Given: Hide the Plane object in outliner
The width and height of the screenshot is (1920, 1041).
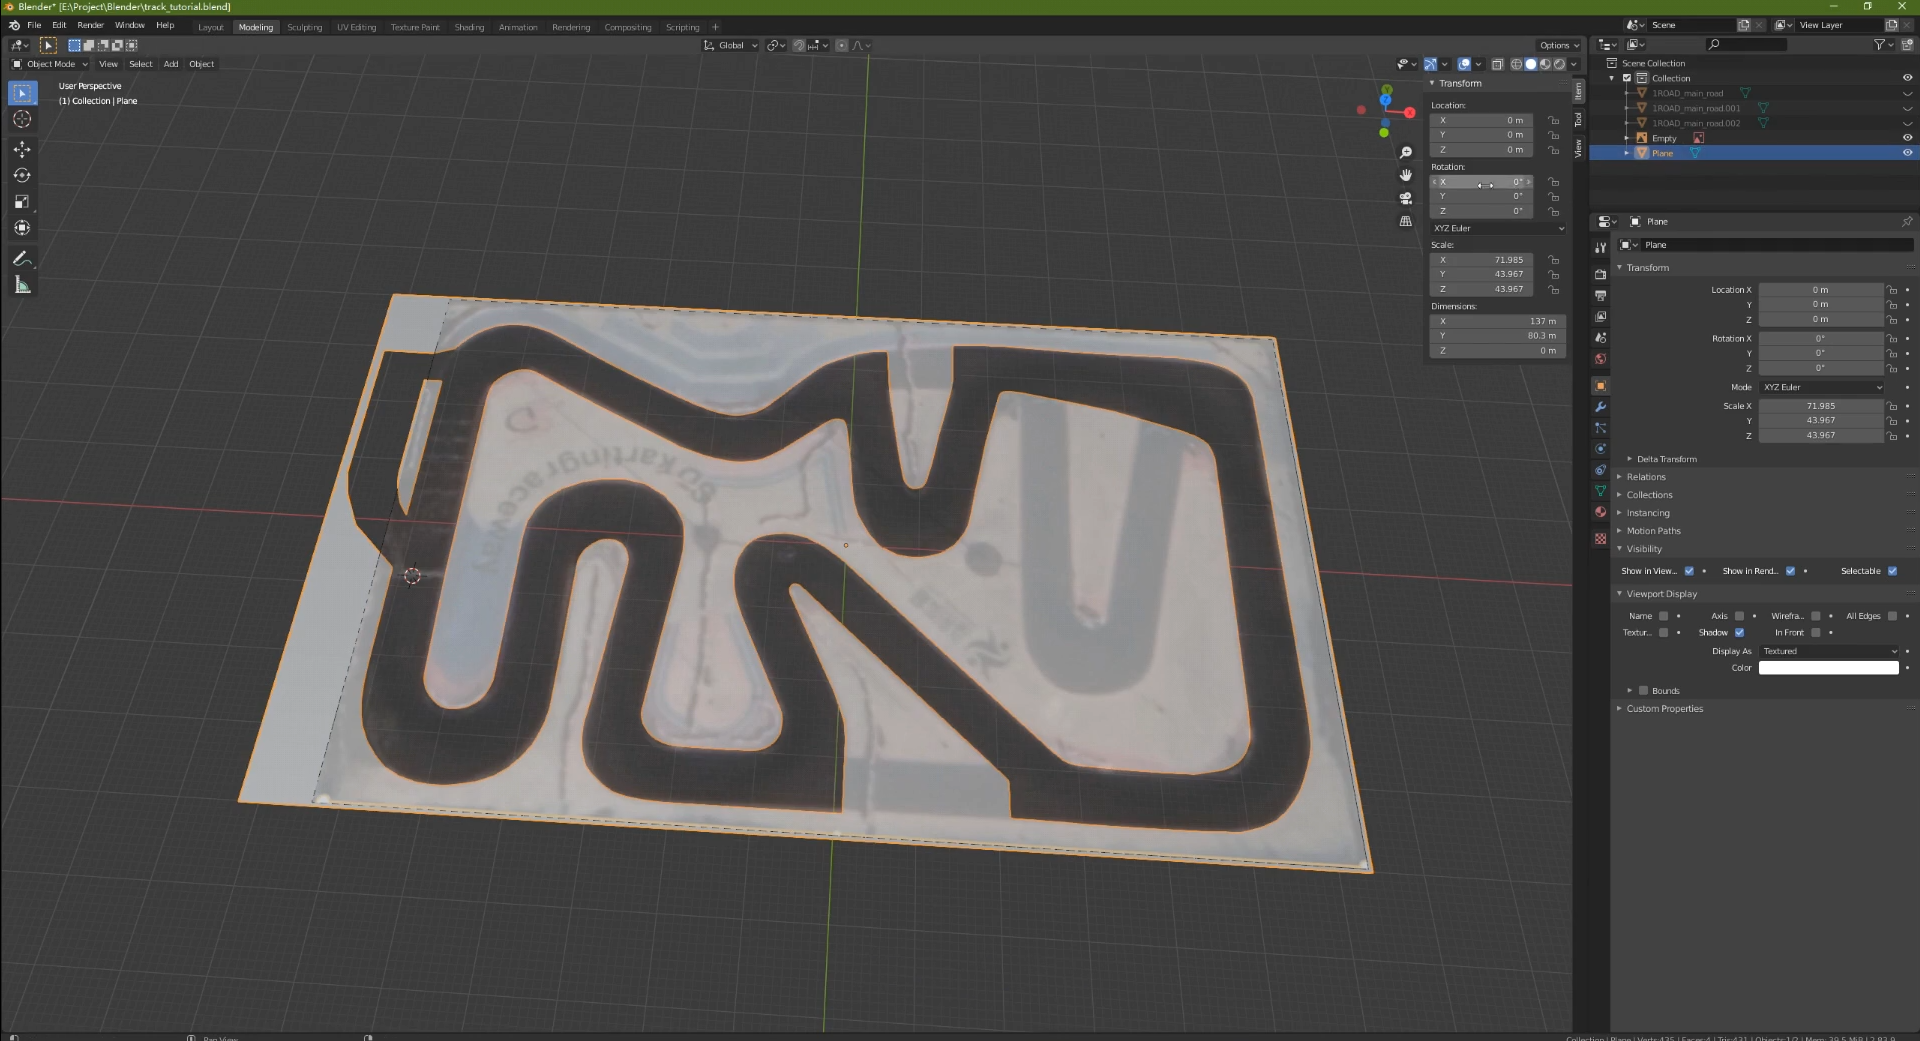Looking at the screenshot, I should [x=1907, y=153].
